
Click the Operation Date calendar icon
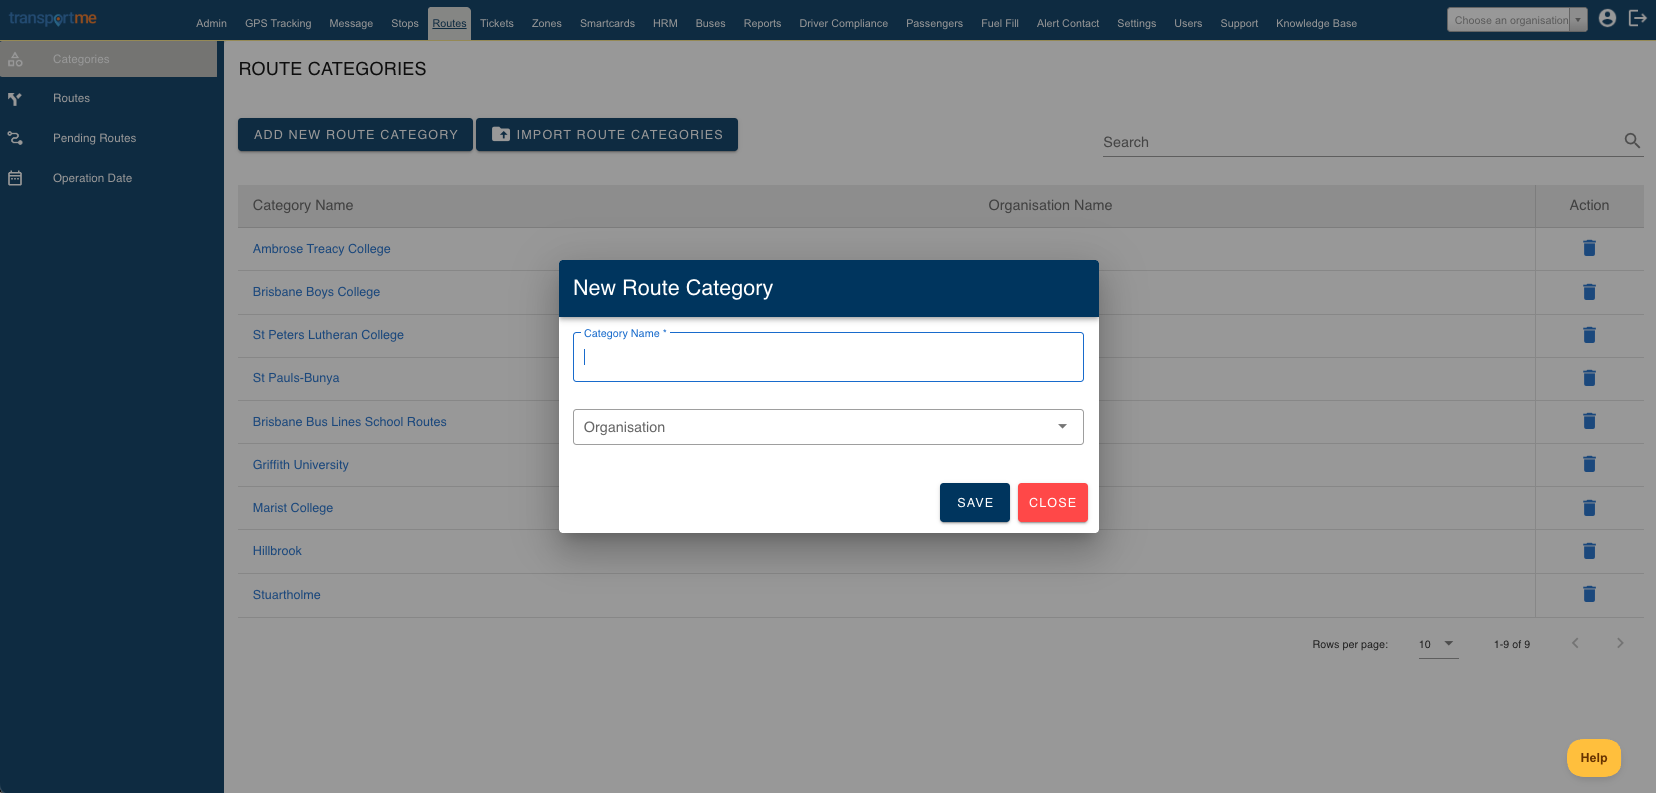(x=15, y=178)
